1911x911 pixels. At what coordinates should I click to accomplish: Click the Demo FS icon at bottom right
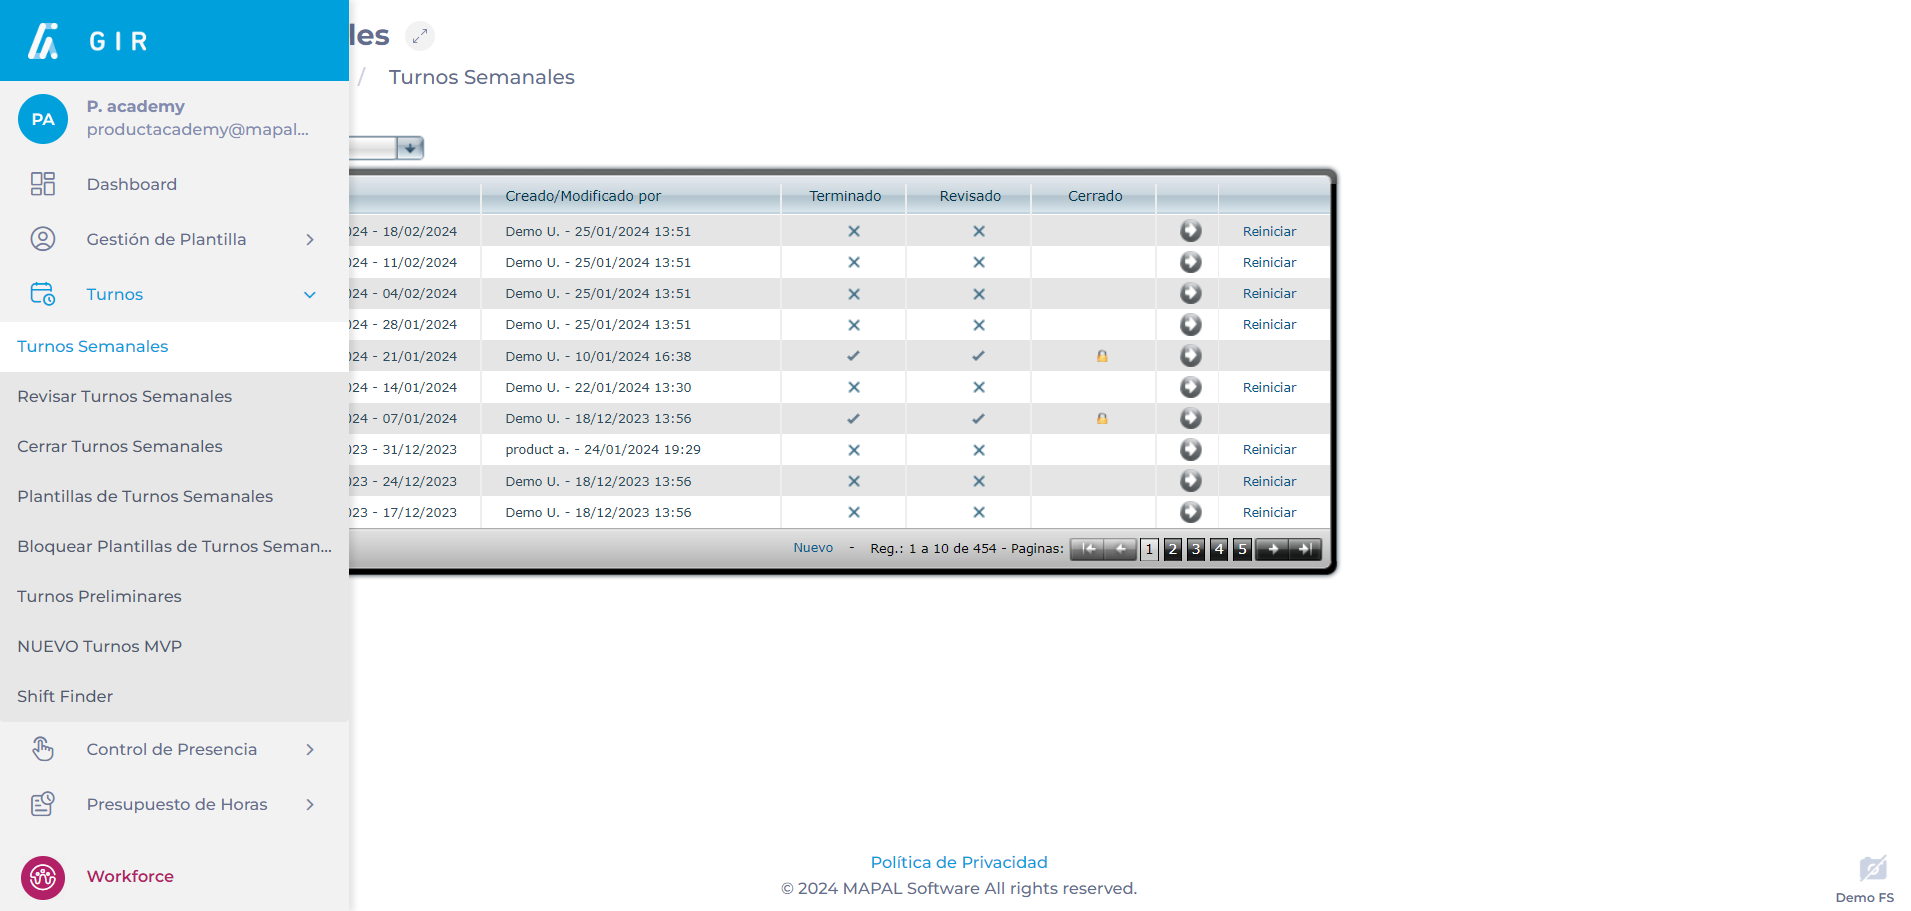click(1871, 869)
